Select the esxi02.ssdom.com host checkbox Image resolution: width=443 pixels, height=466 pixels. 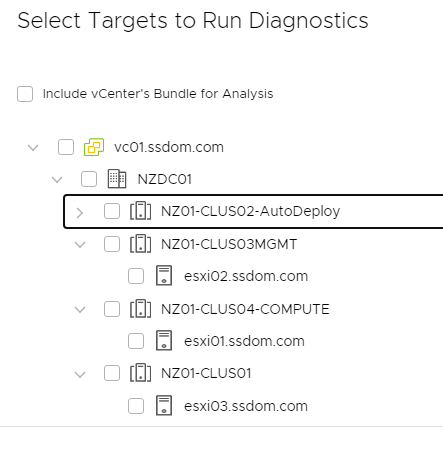136,276
